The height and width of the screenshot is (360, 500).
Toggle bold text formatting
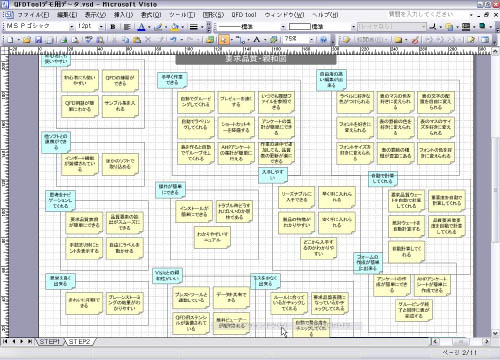coord(113,27)
